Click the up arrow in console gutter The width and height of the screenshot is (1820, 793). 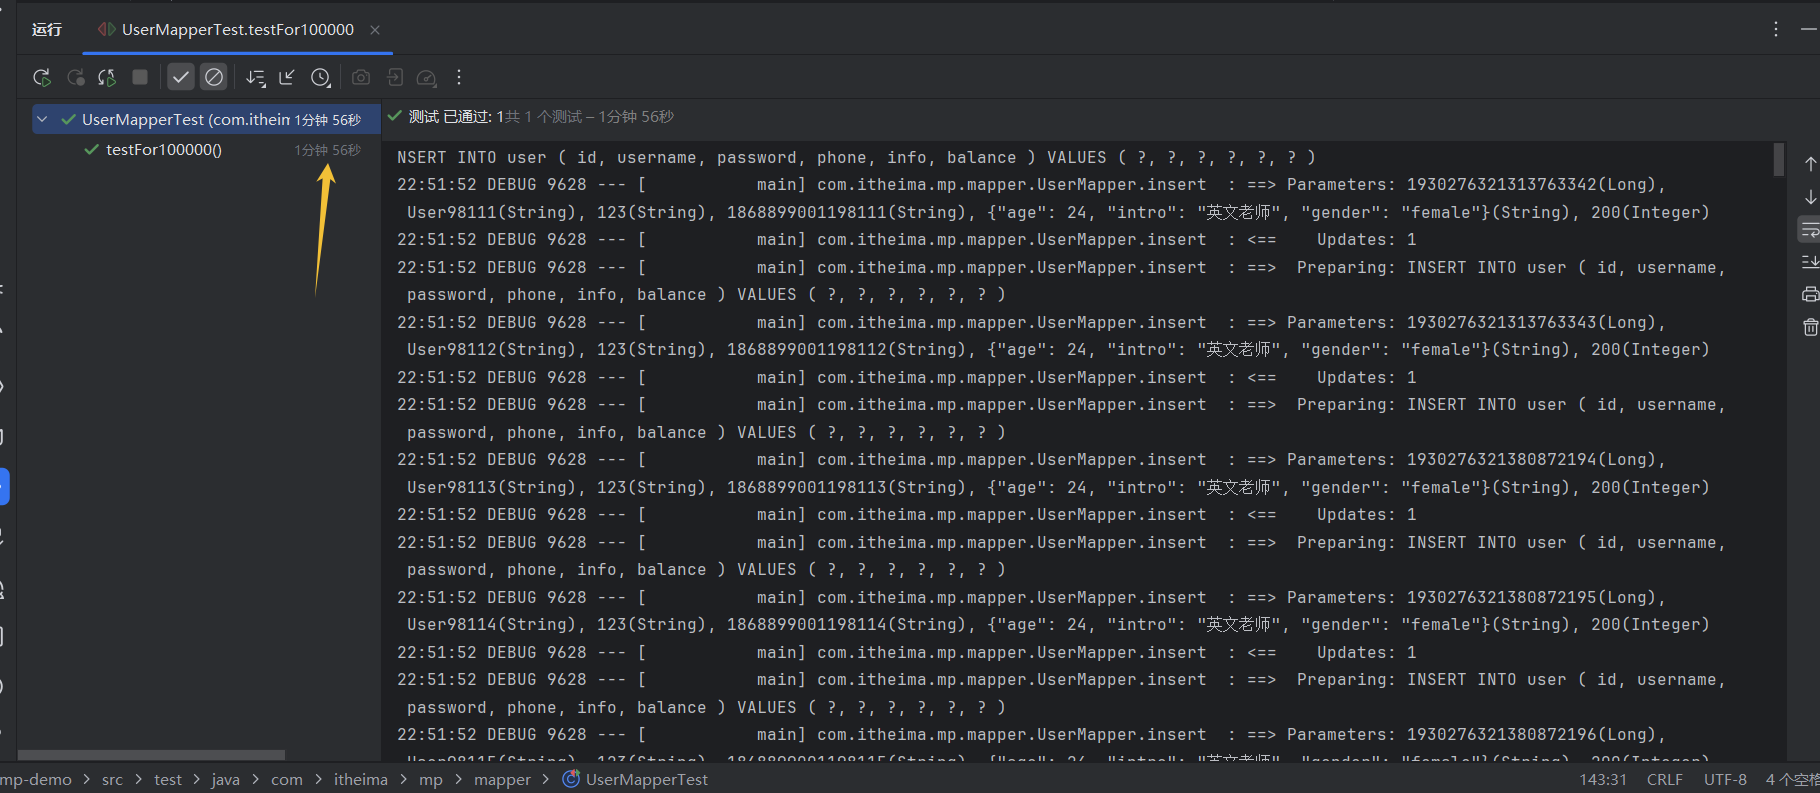tap(1809, 164)
